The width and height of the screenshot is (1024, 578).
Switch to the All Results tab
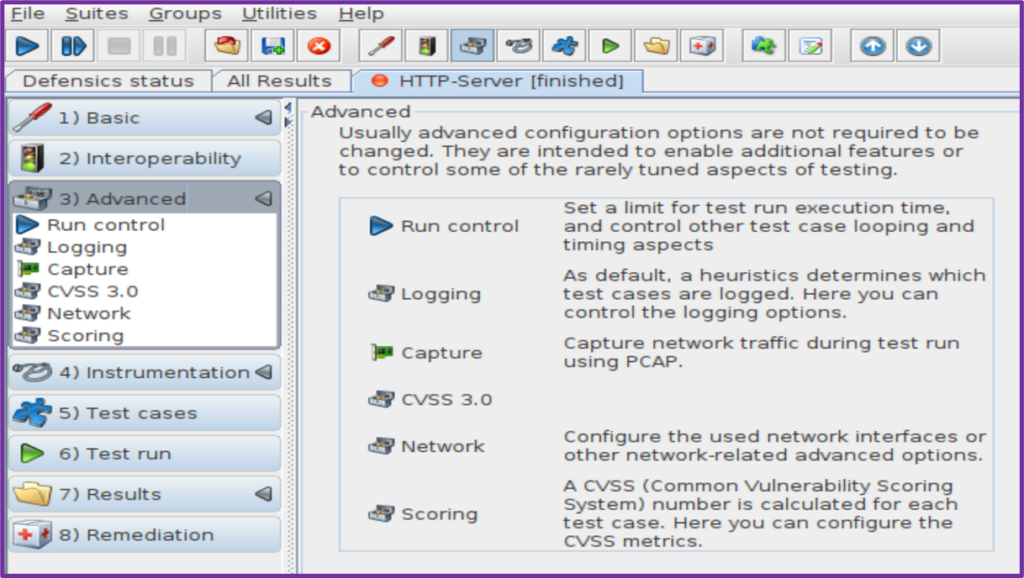(279, 81)
